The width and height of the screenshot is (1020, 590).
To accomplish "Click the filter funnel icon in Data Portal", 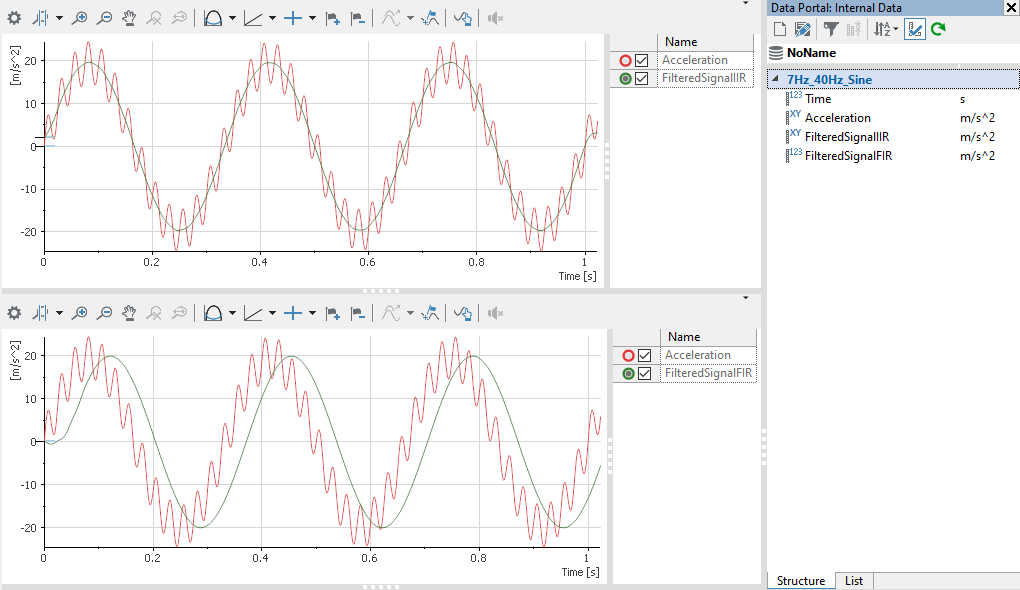I will click(x=830, y=29).
